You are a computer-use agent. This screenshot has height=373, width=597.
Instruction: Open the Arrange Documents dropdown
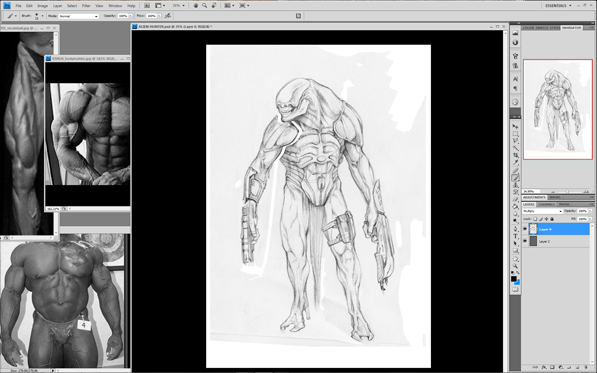pyautogui.click(x=230, y=6)
